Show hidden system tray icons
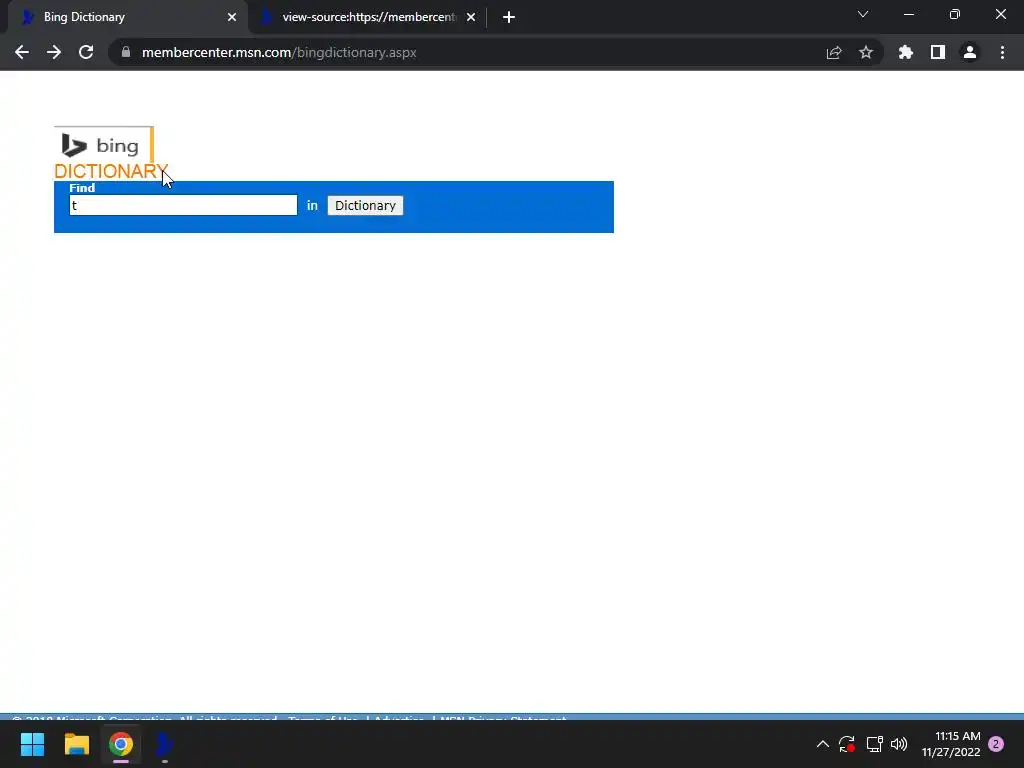Viewport: 1024px width, 768px height. point(823,744)
